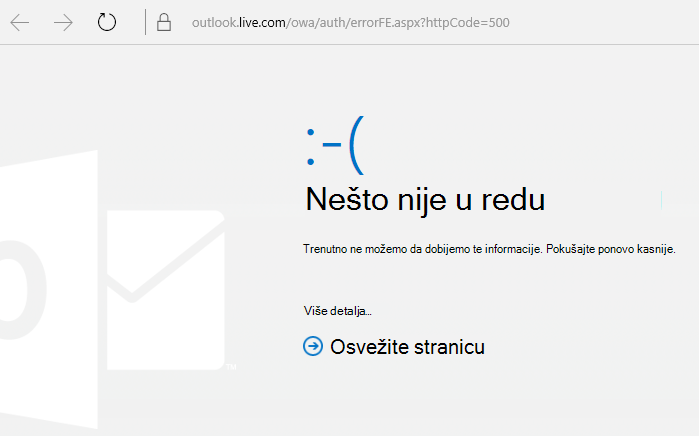The width and height of the screenshot is (699, 436).
Task: Click the padlock site security icon
Action: pyautogui.click(x=164, y=22)
